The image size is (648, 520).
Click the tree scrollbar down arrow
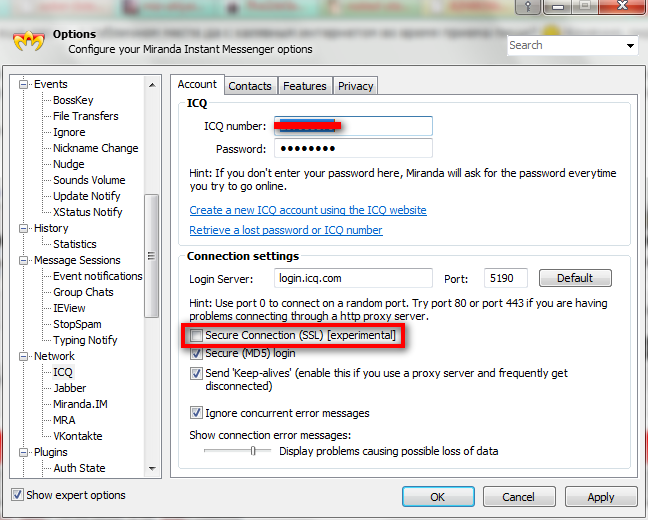[152, 469]
